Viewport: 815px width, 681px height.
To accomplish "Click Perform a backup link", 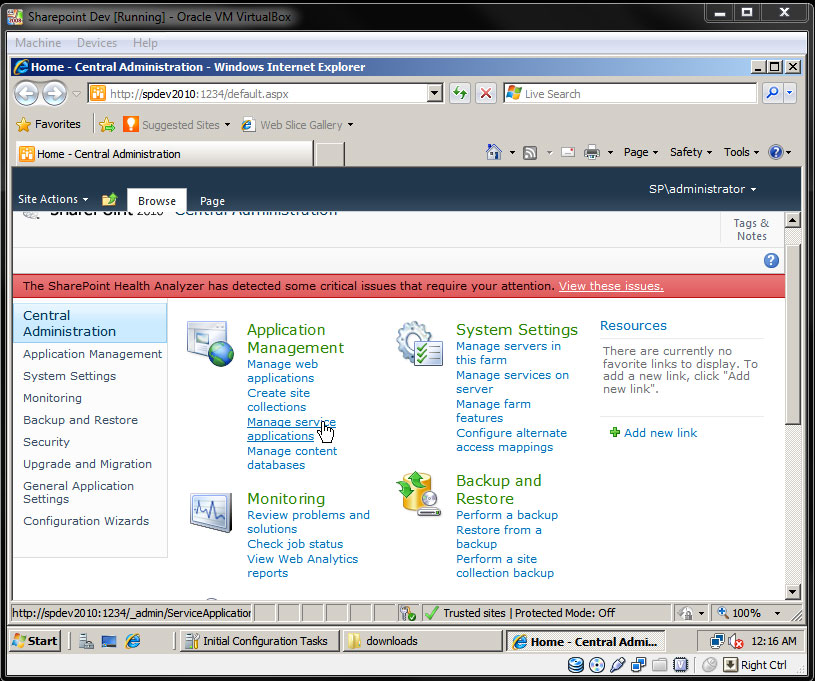I will click(507, 515).
